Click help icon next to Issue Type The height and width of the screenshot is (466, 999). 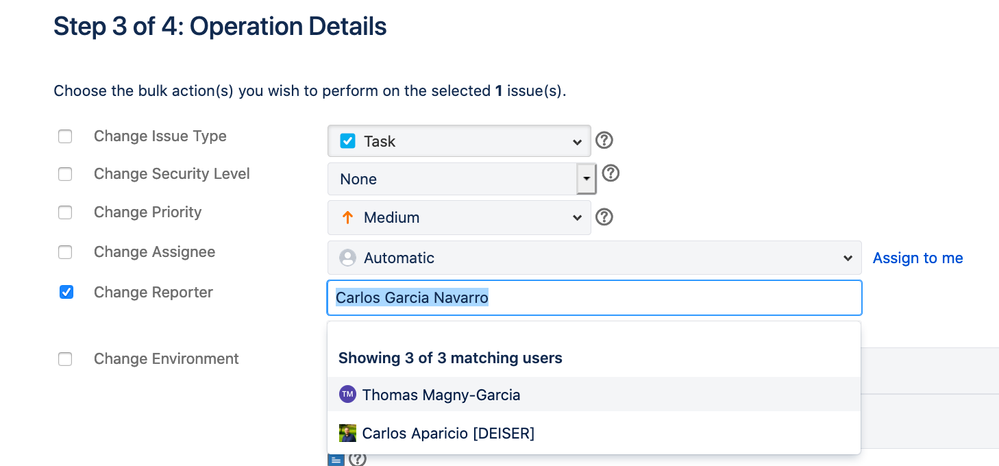click(x=604, y=141)
